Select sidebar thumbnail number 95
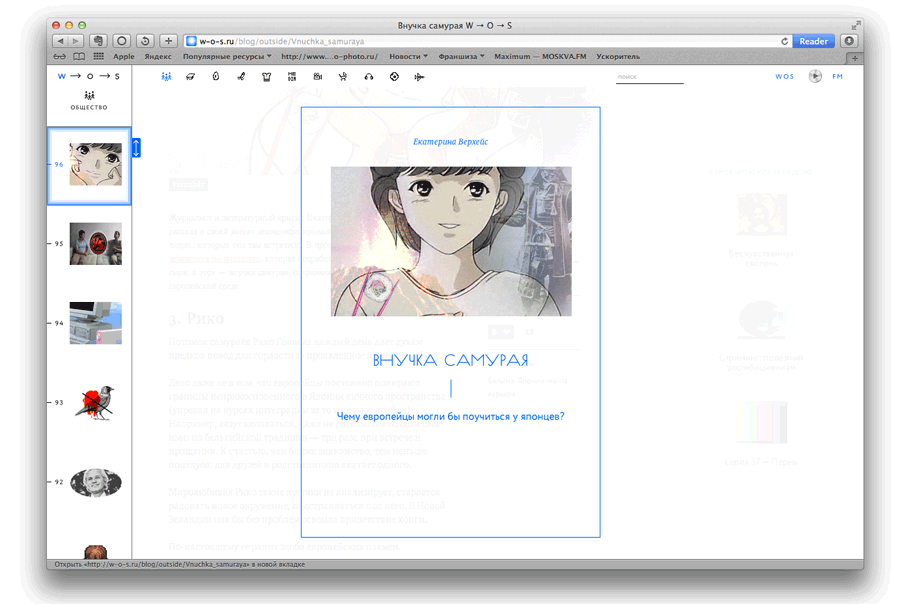 pos(95,243)
